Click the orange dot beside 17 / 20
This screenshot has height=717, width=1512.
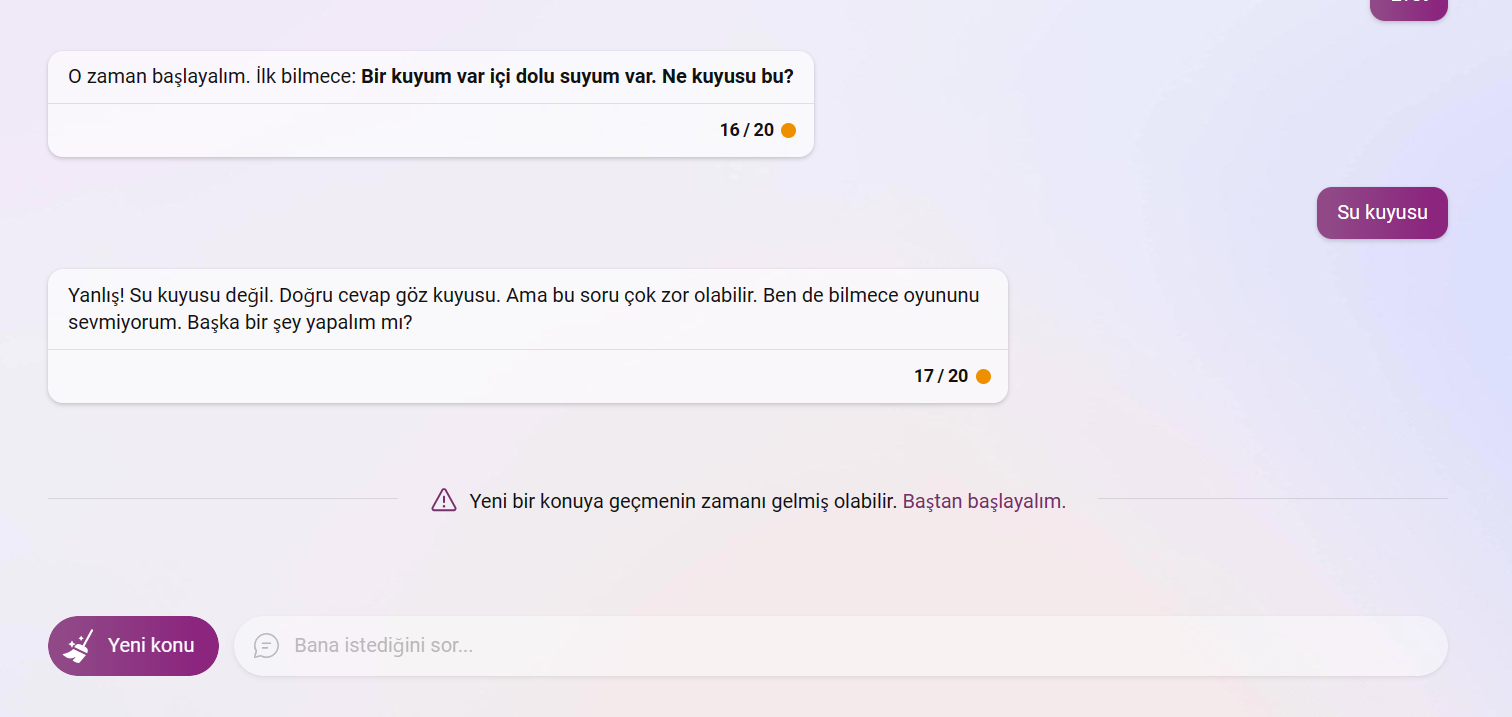tap(983, 376)
